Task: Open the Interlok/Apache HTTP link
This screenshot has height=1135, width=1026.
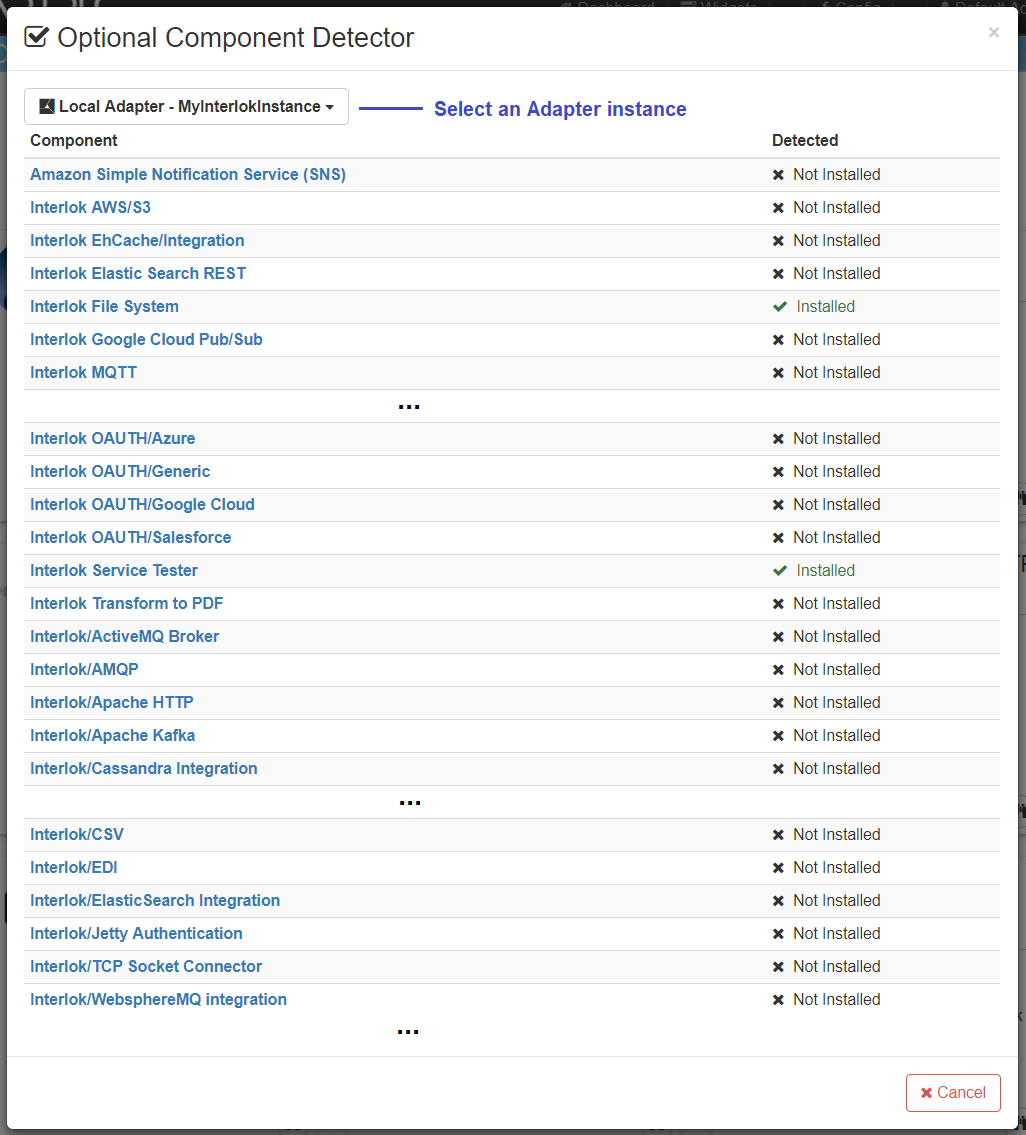Action: click(112, 703)
